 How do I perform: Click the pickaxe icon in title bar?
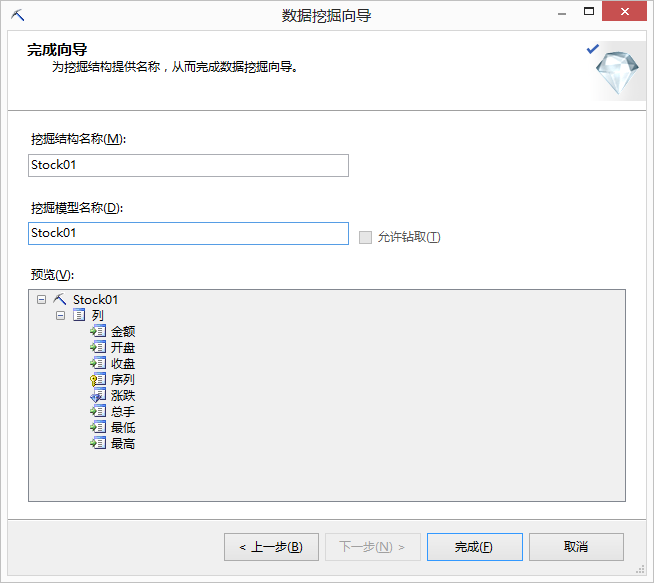18,15
